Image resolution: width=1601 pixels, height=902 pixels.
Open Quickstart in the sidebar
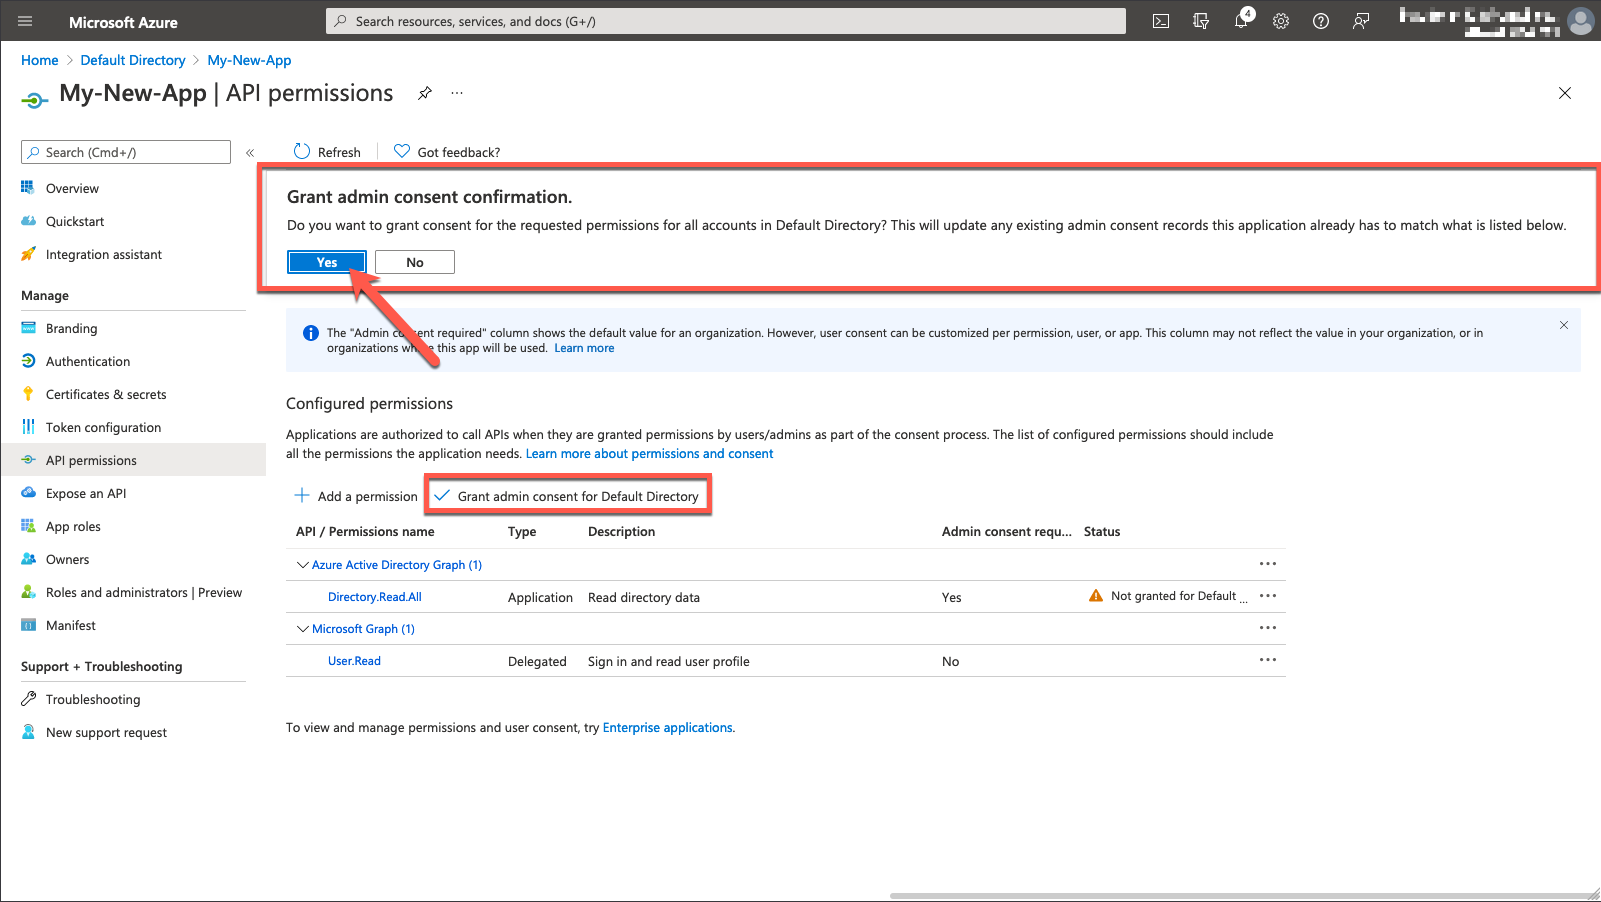75,221
